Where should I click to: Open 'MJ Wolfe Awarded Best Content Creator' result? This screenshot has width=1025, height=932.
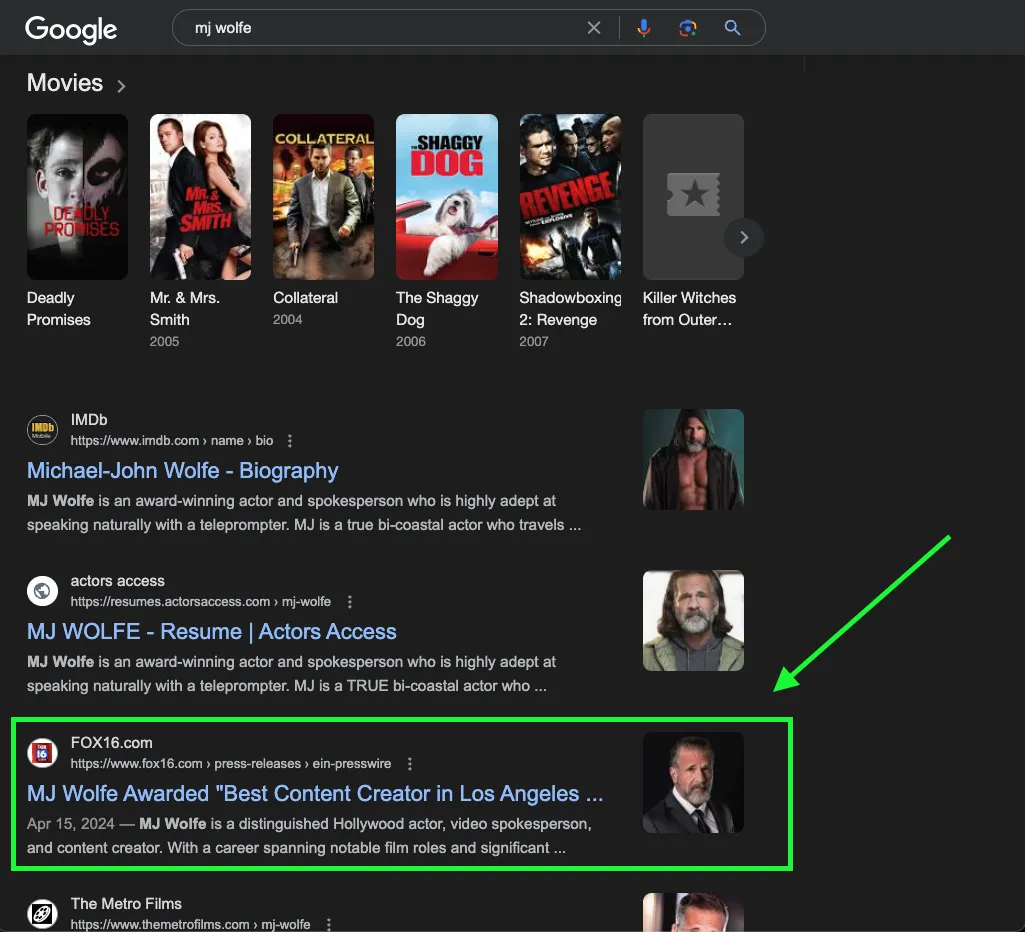coord(315,793)
